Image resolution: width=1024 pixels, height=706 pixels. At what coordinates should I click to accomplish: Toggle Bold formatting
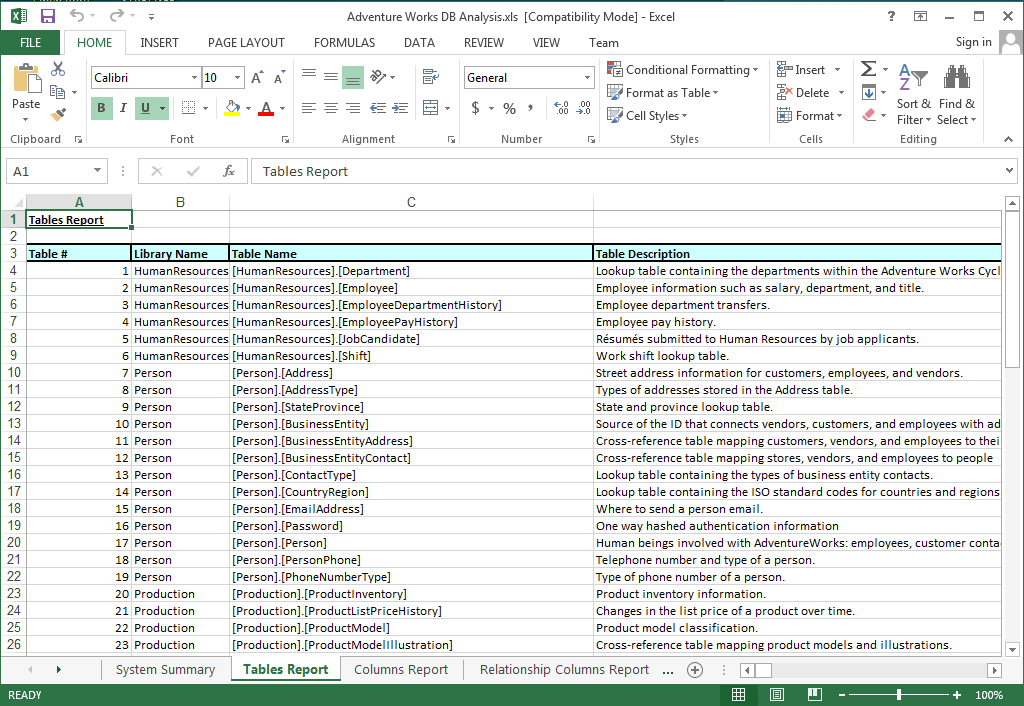click(x=101, y=108)
